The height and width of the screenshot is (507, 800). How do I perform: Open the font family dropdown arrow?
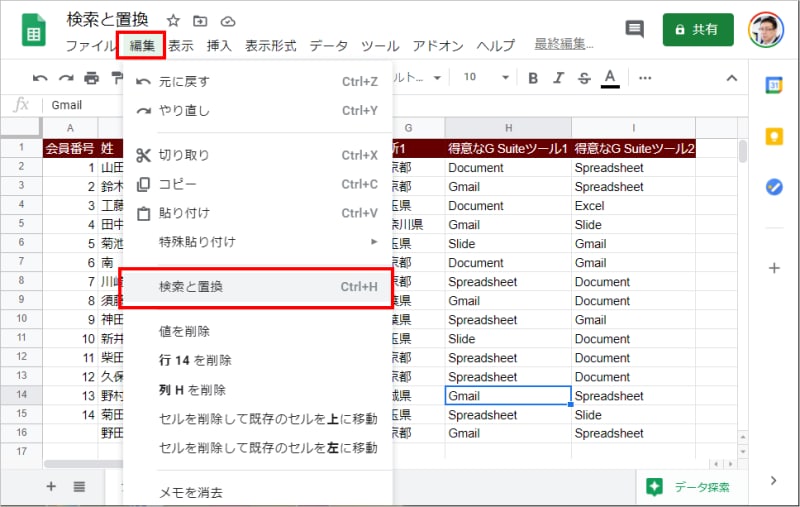pyautogui.click(x=437, y=78)
